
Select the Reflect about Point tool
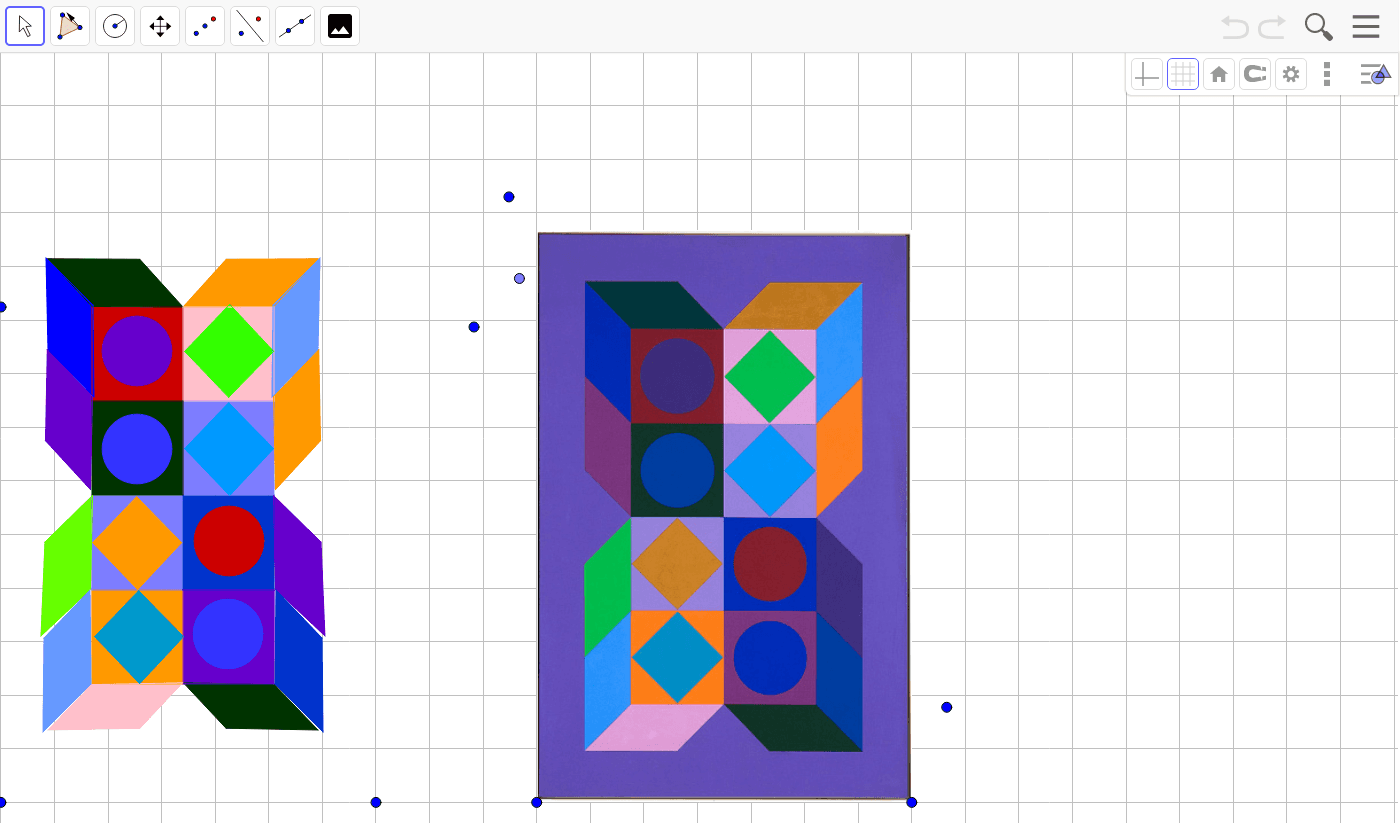point(205,26)
